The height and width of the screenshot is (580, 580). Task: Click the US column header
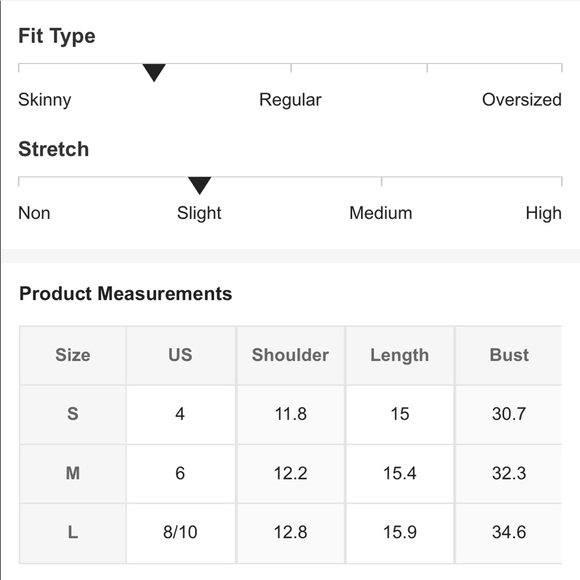[x=180, y=355]
